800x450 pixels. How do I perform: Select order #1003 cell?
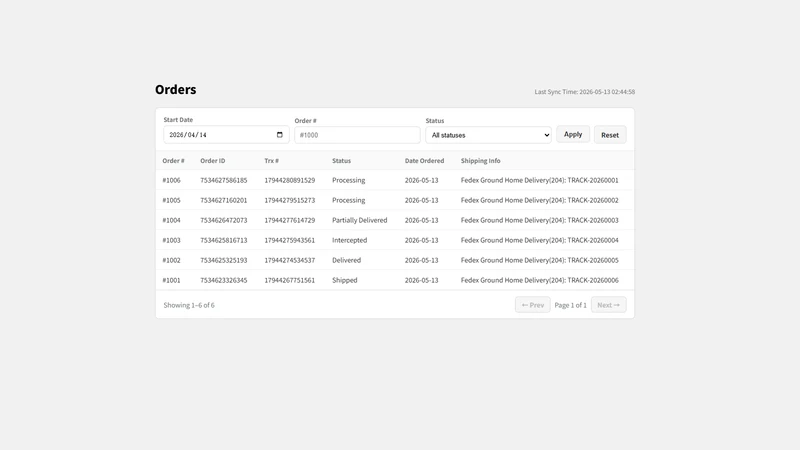coord(171,240)
